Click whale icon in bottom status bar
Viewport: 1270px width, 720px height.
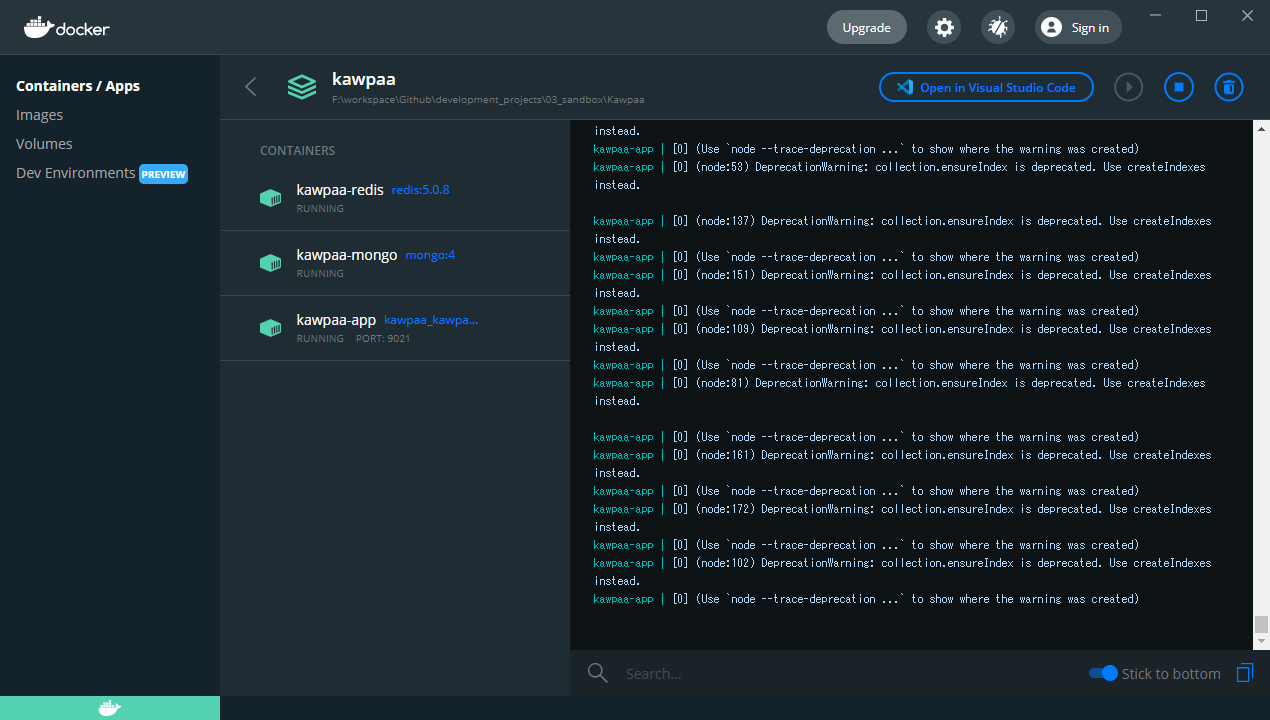coord(110,708)
